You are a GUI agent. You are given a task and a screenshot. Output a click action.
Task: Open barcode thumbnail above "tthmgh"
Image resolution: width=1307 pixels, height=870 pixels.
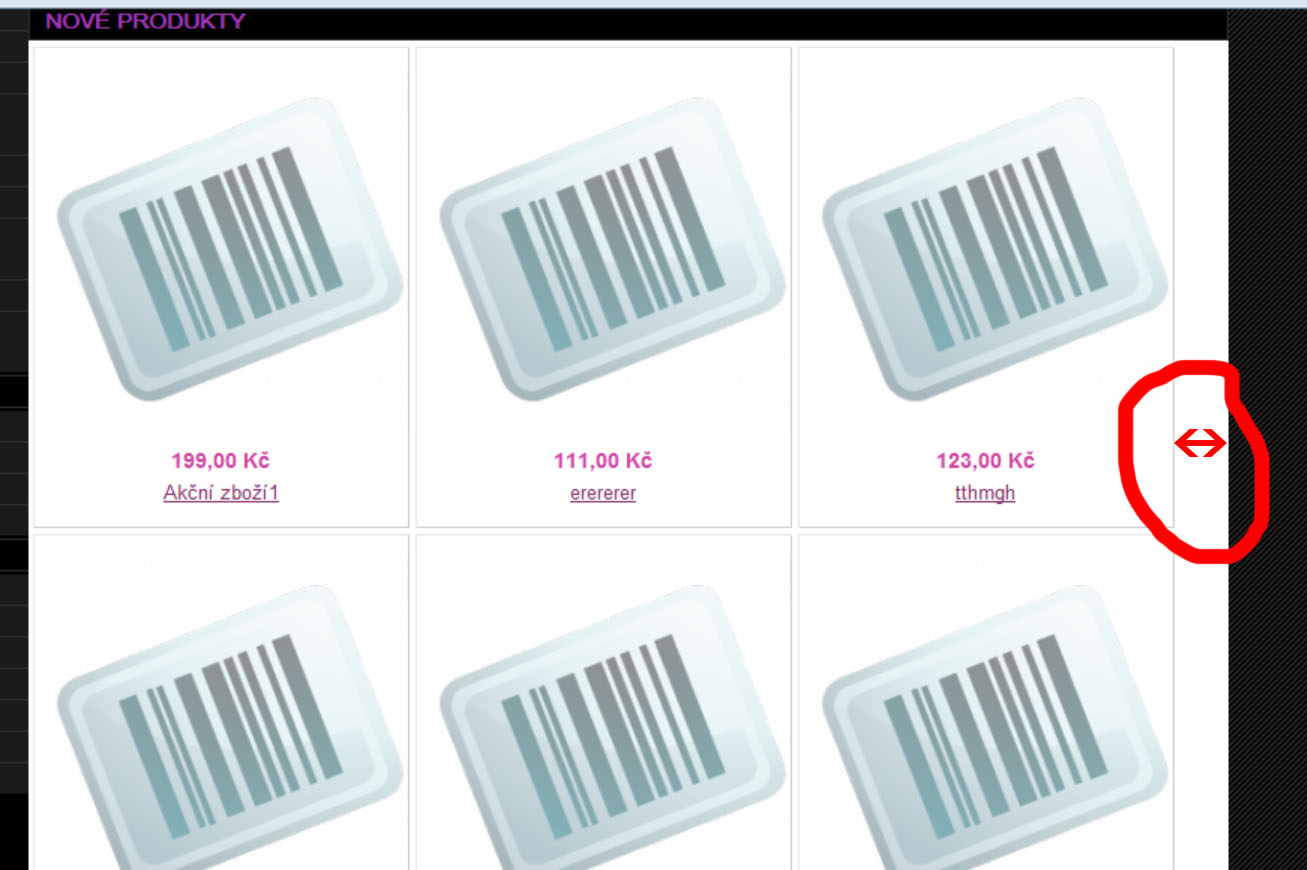pos(994,248)
